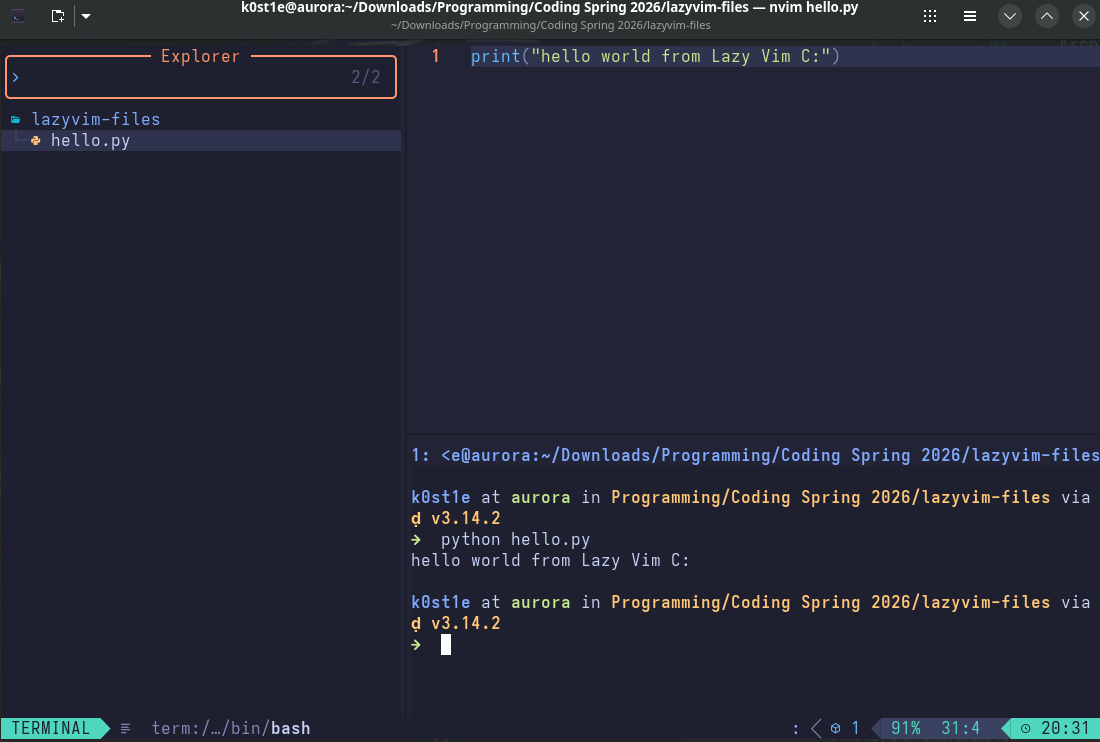Click line number 1 in the editor
This screenshot has width=1100, height=742.
(x=436, y=56)
